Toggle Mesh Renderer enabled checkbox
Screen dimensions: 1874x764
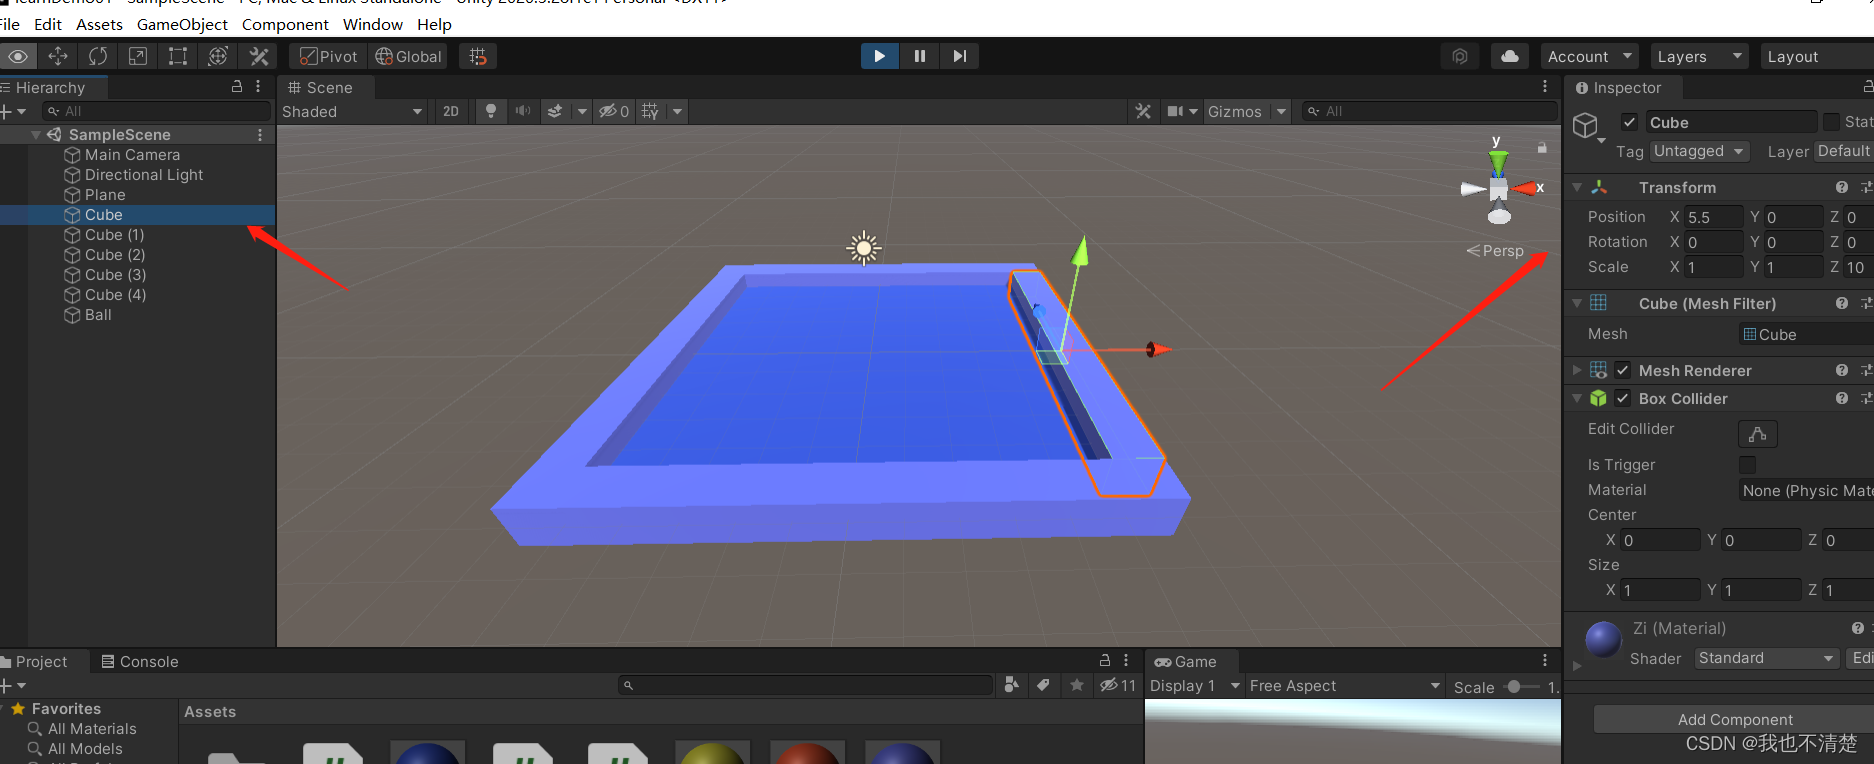click(1623, 370)
